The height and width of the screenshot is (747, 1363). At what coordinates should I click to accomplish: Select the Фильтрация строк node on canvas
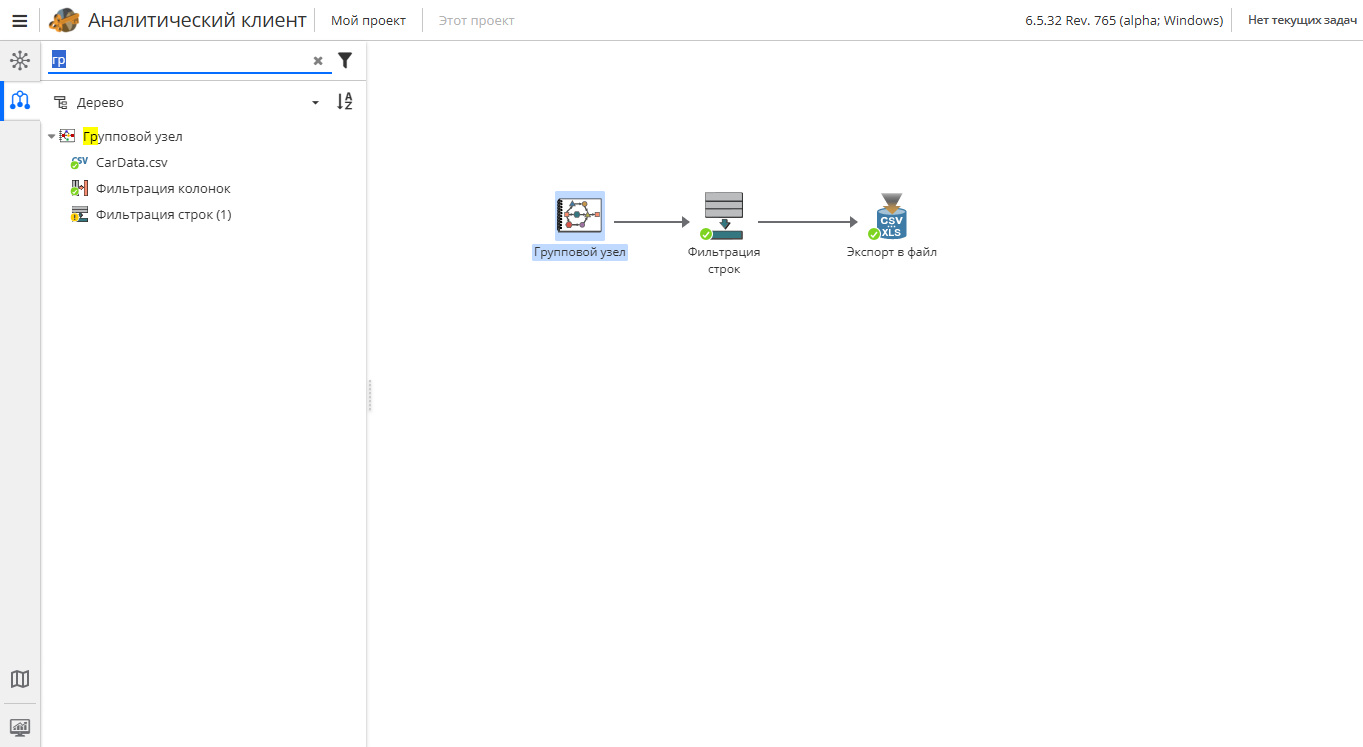tap(723, 216)
